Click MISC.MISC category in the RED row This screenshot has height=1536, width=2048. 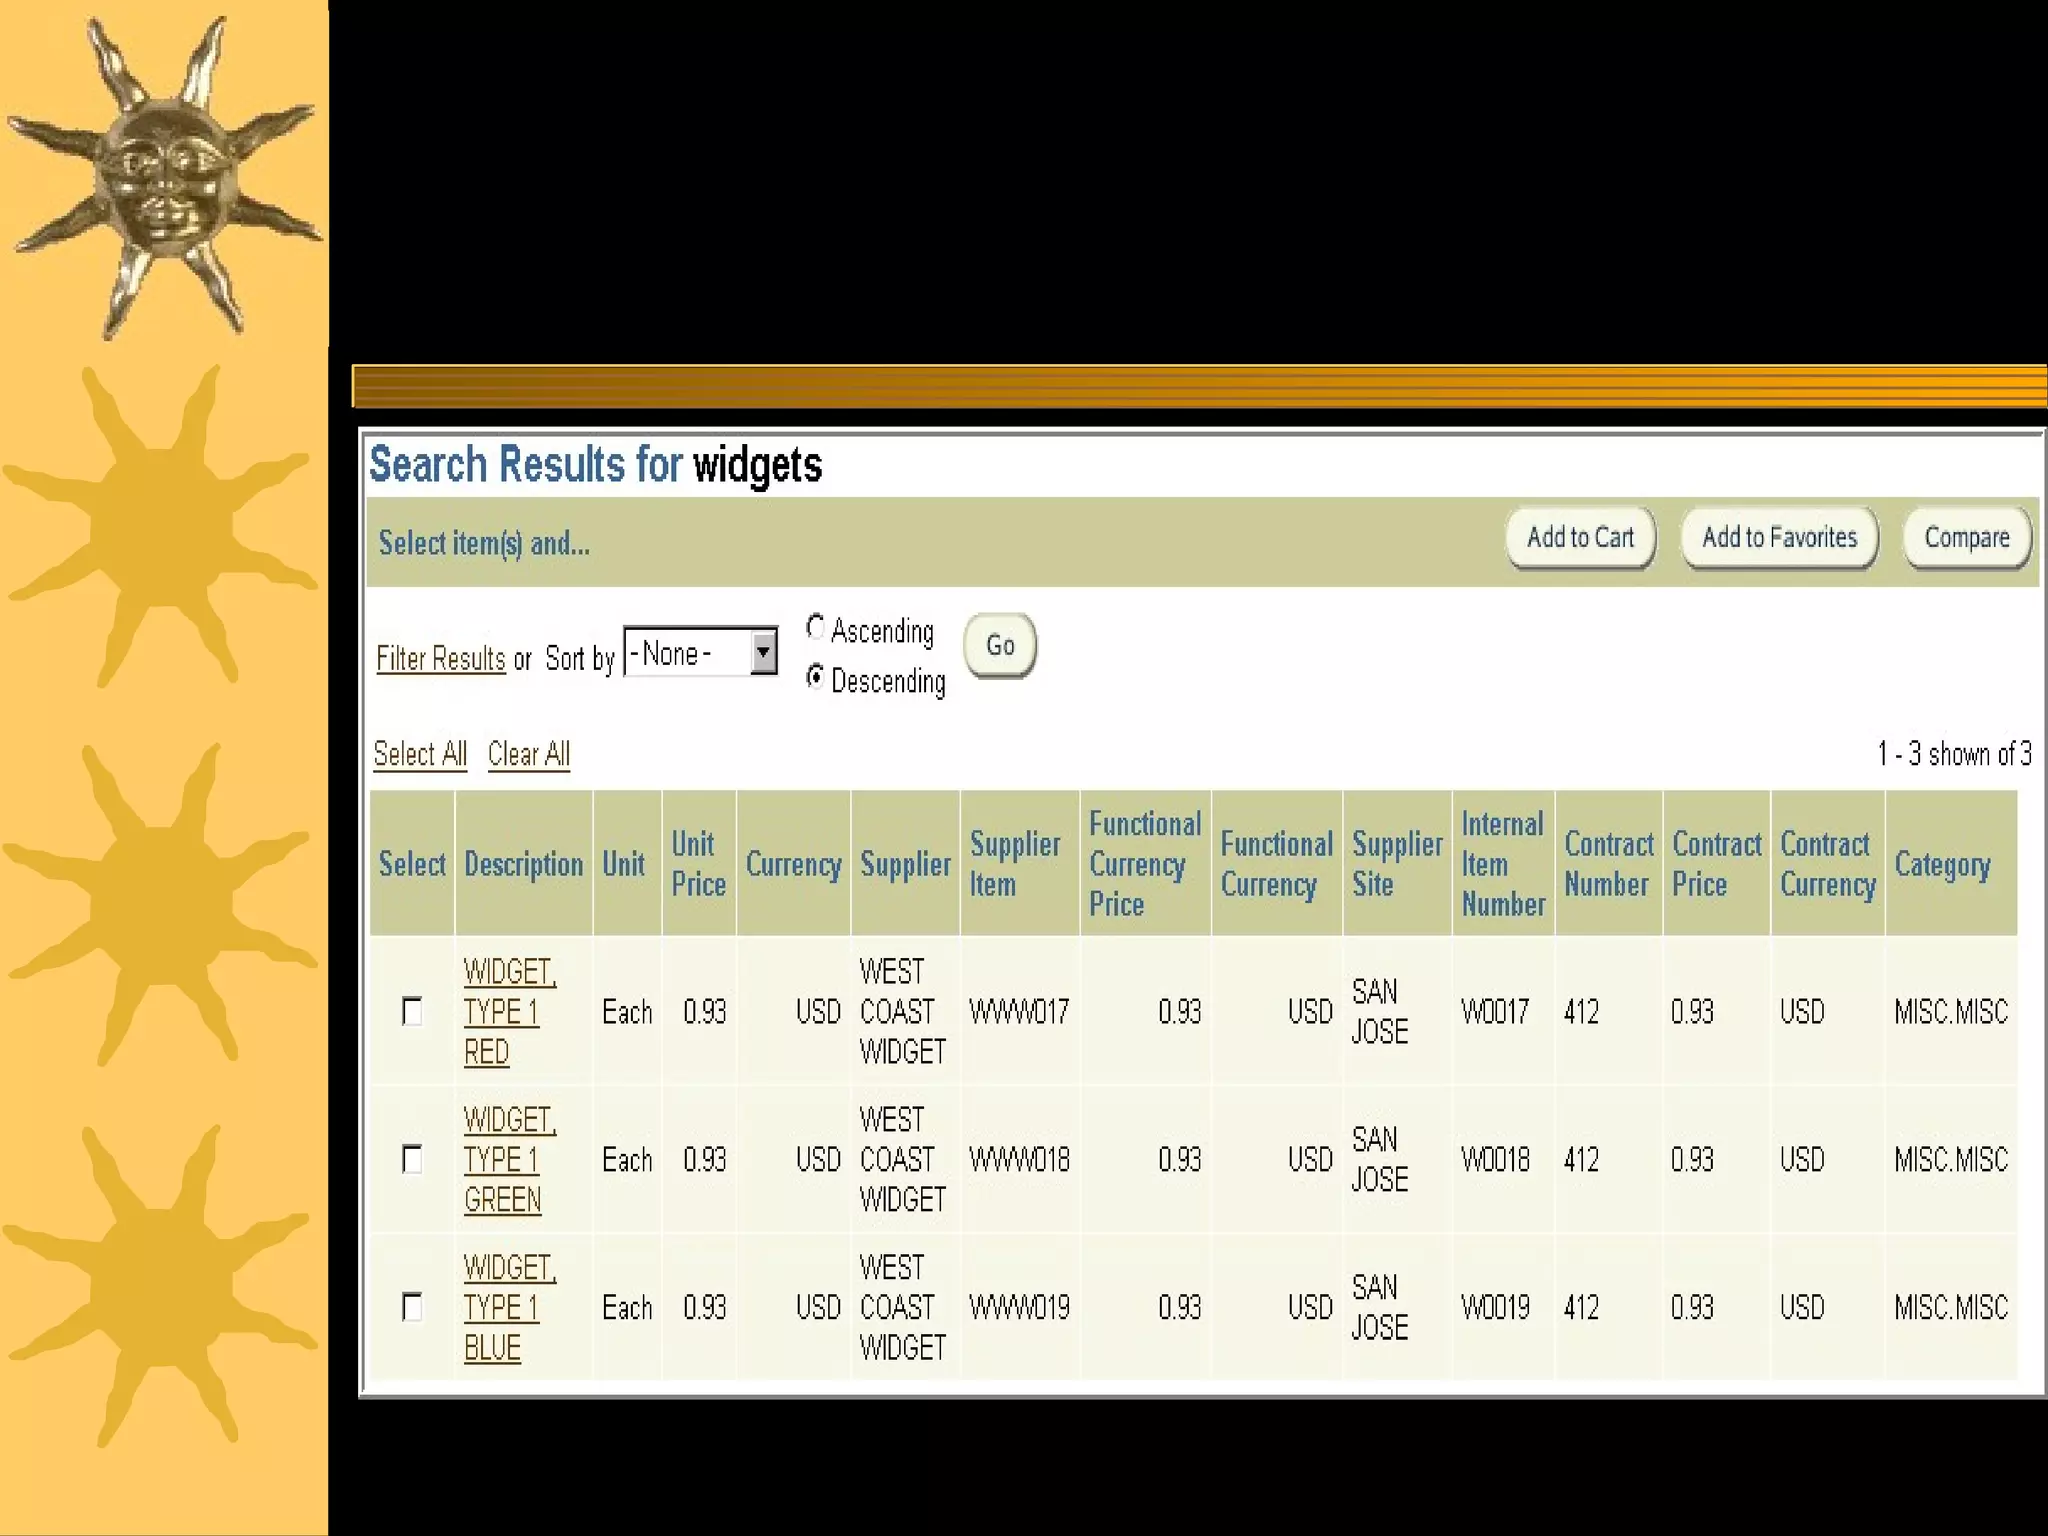(x=1950, y=1012)
